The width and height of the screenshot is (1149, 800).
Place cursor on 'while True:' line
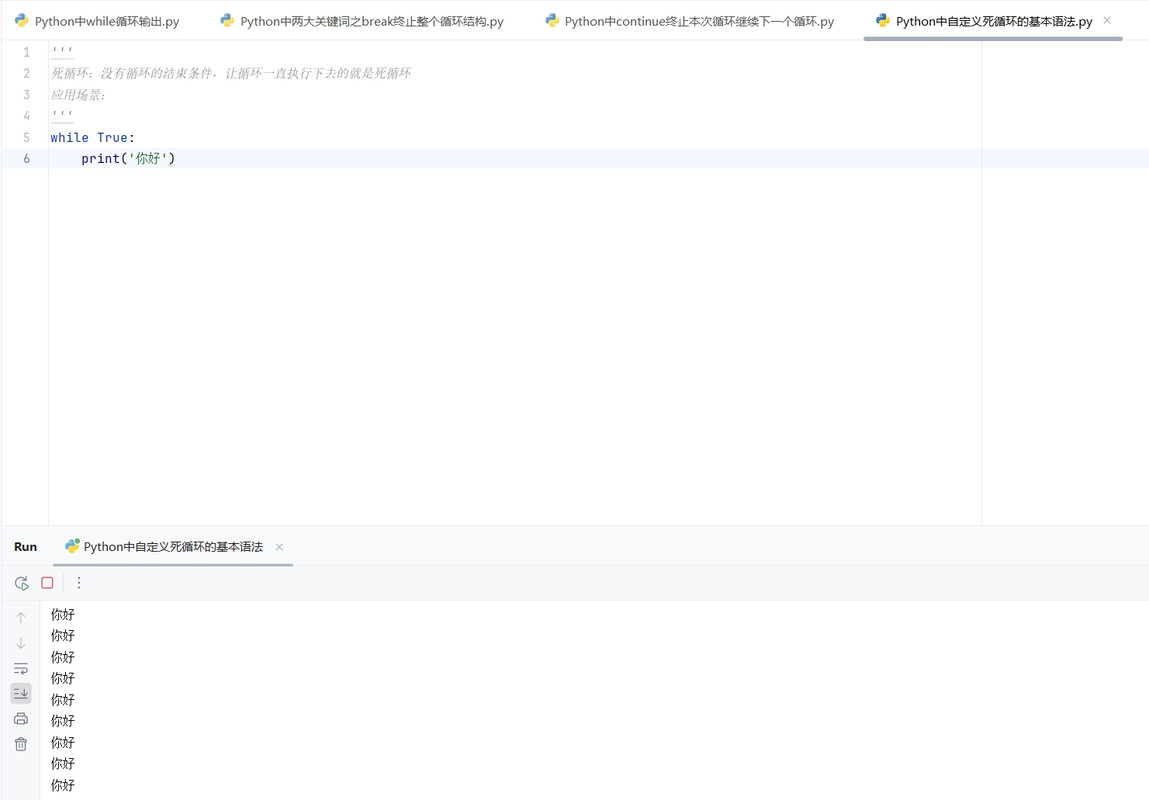(93, 138)
